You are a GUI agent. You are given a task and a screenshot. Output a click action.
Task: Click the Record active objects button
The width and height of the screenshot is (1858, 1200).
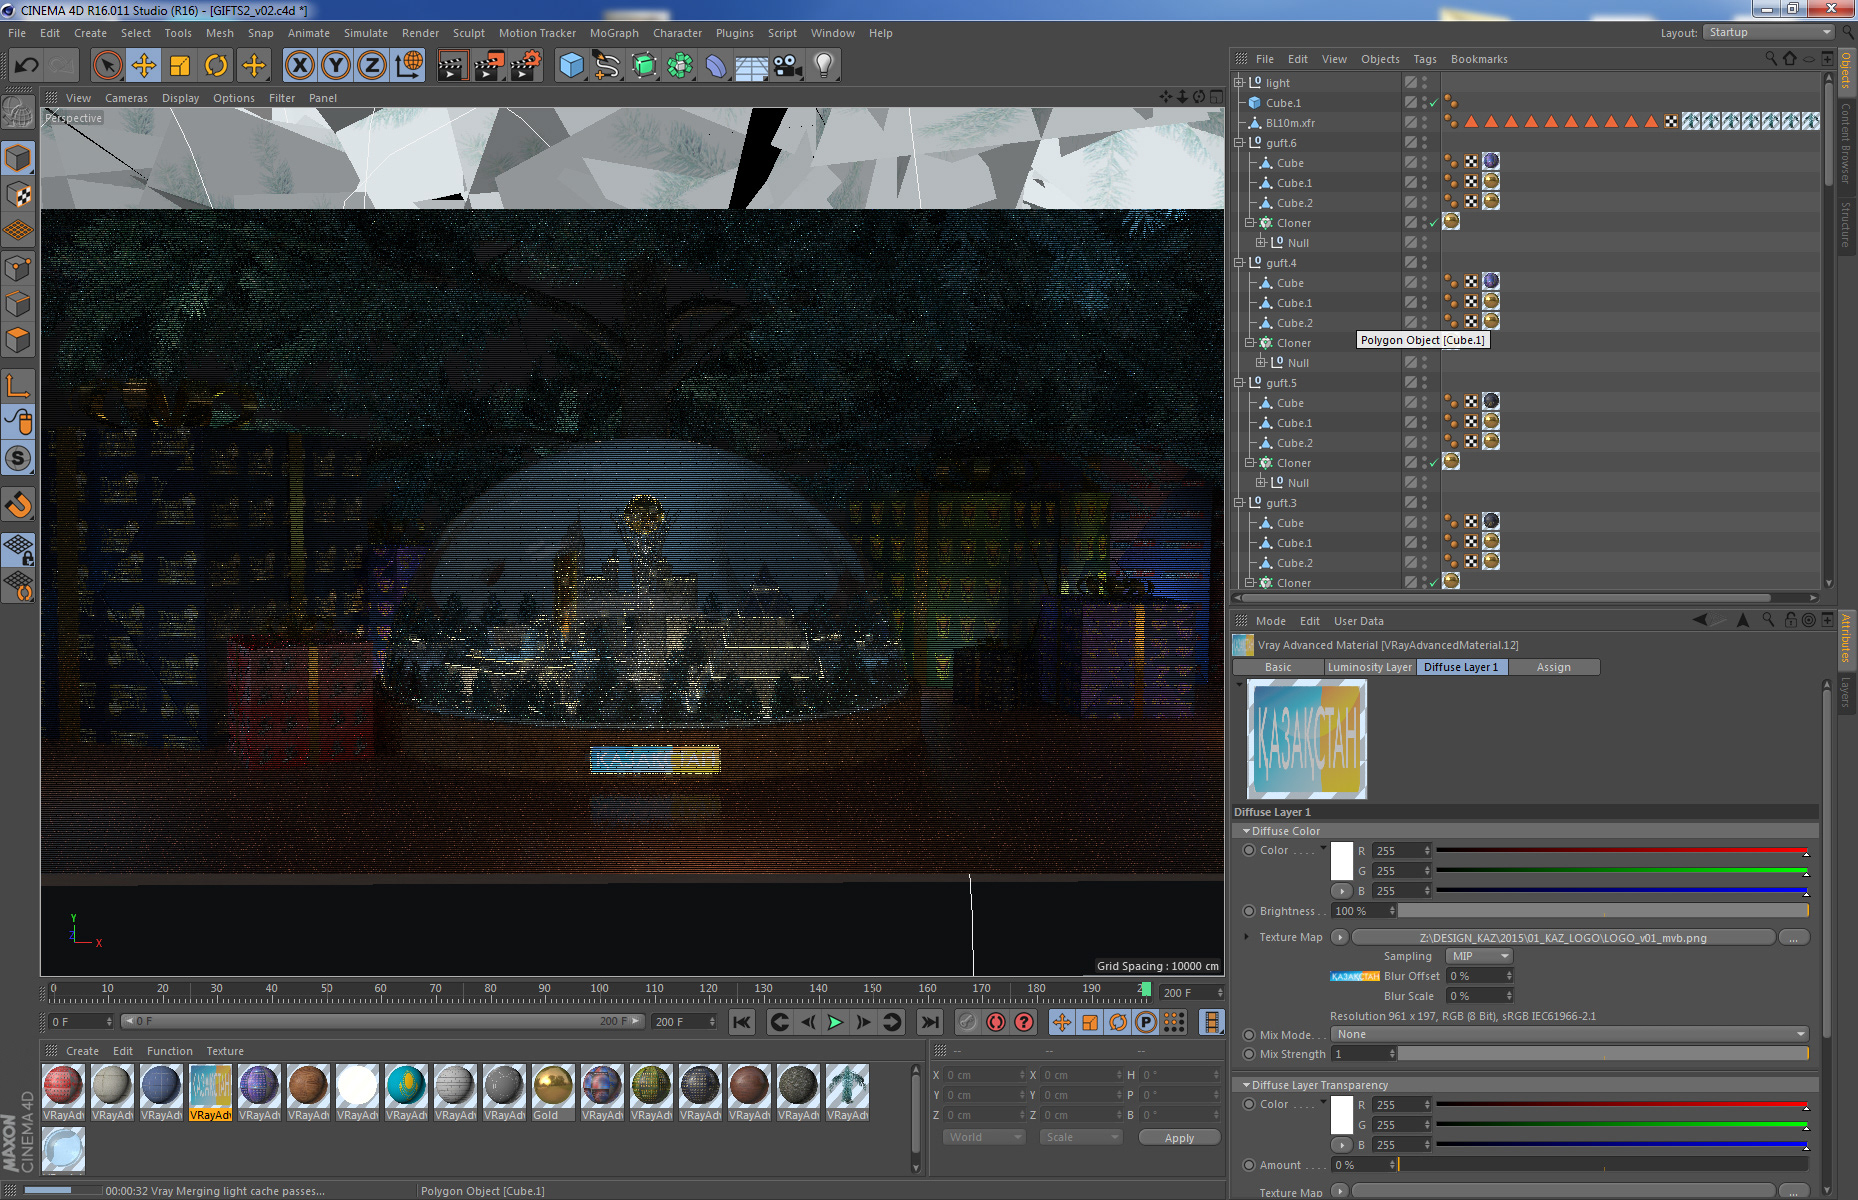click(967, 1022)
